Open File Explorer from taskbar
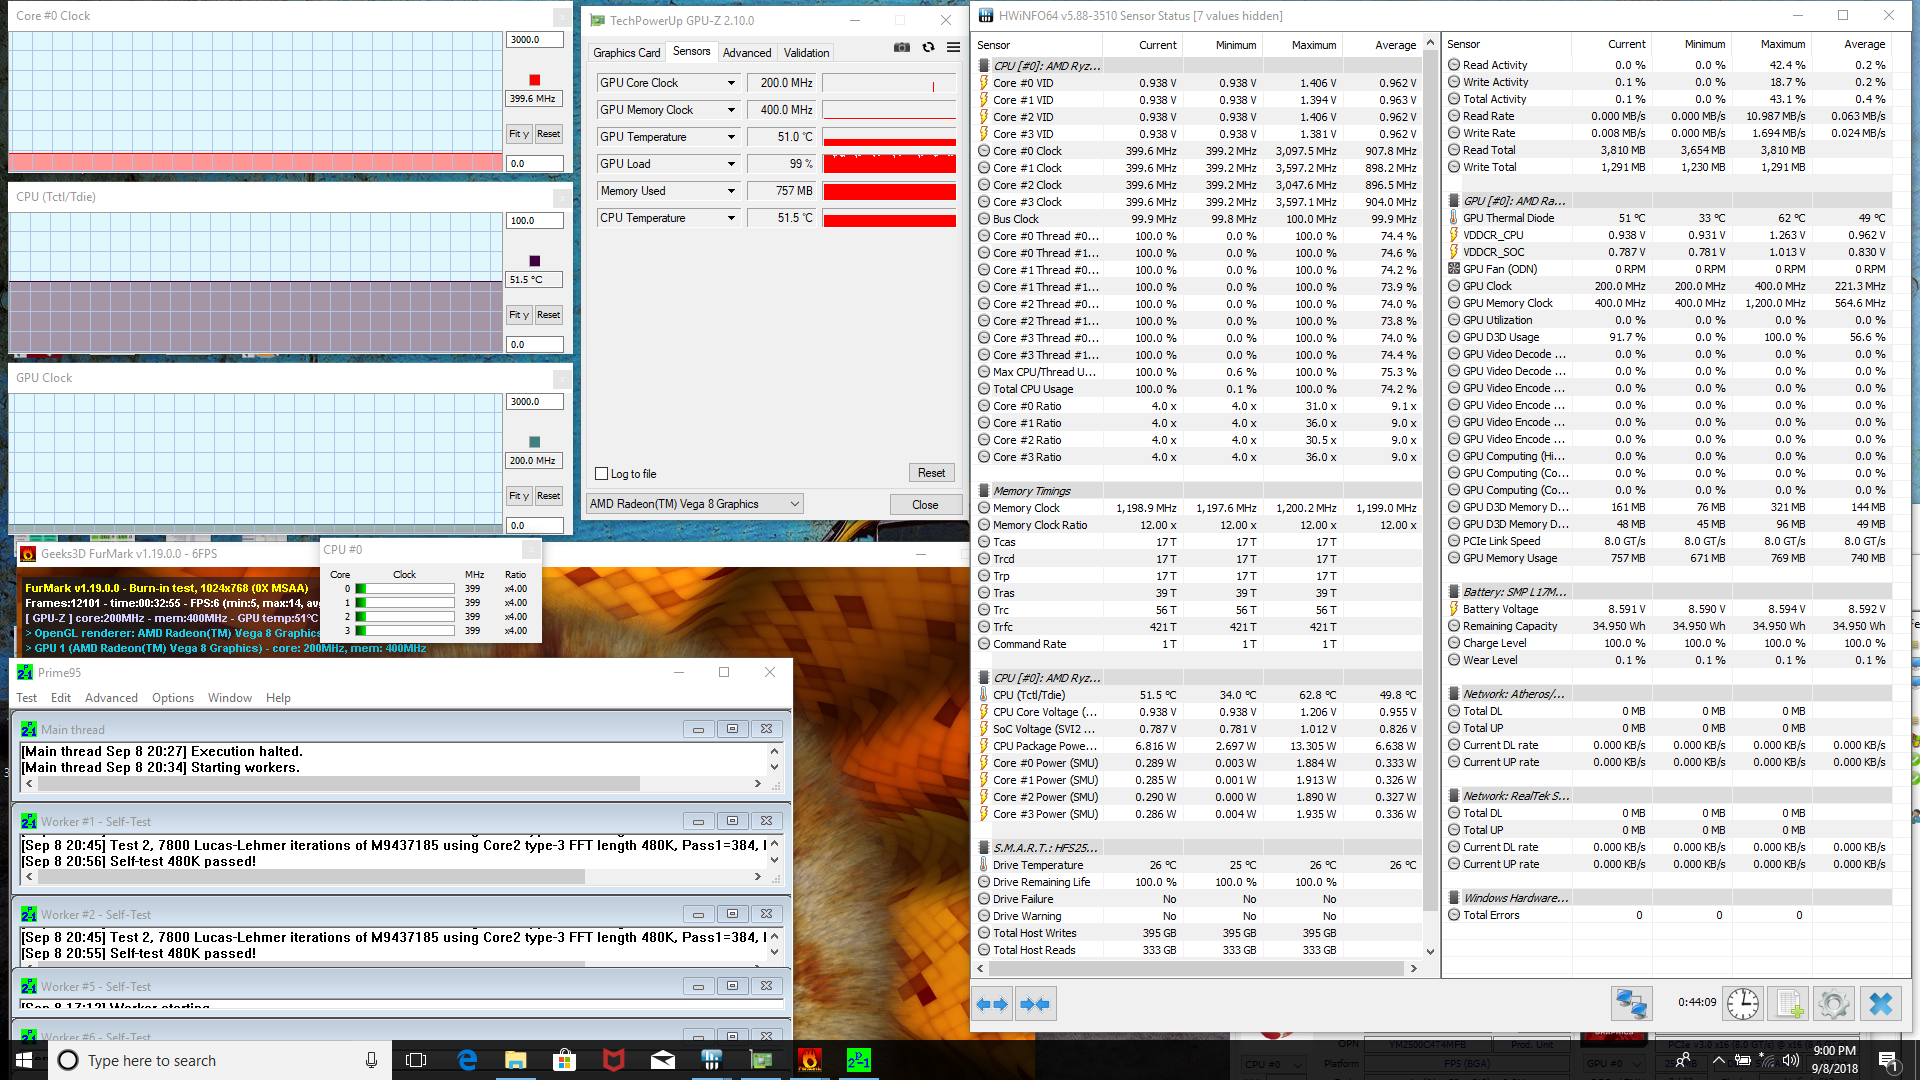 click(x=516, y=1060)
